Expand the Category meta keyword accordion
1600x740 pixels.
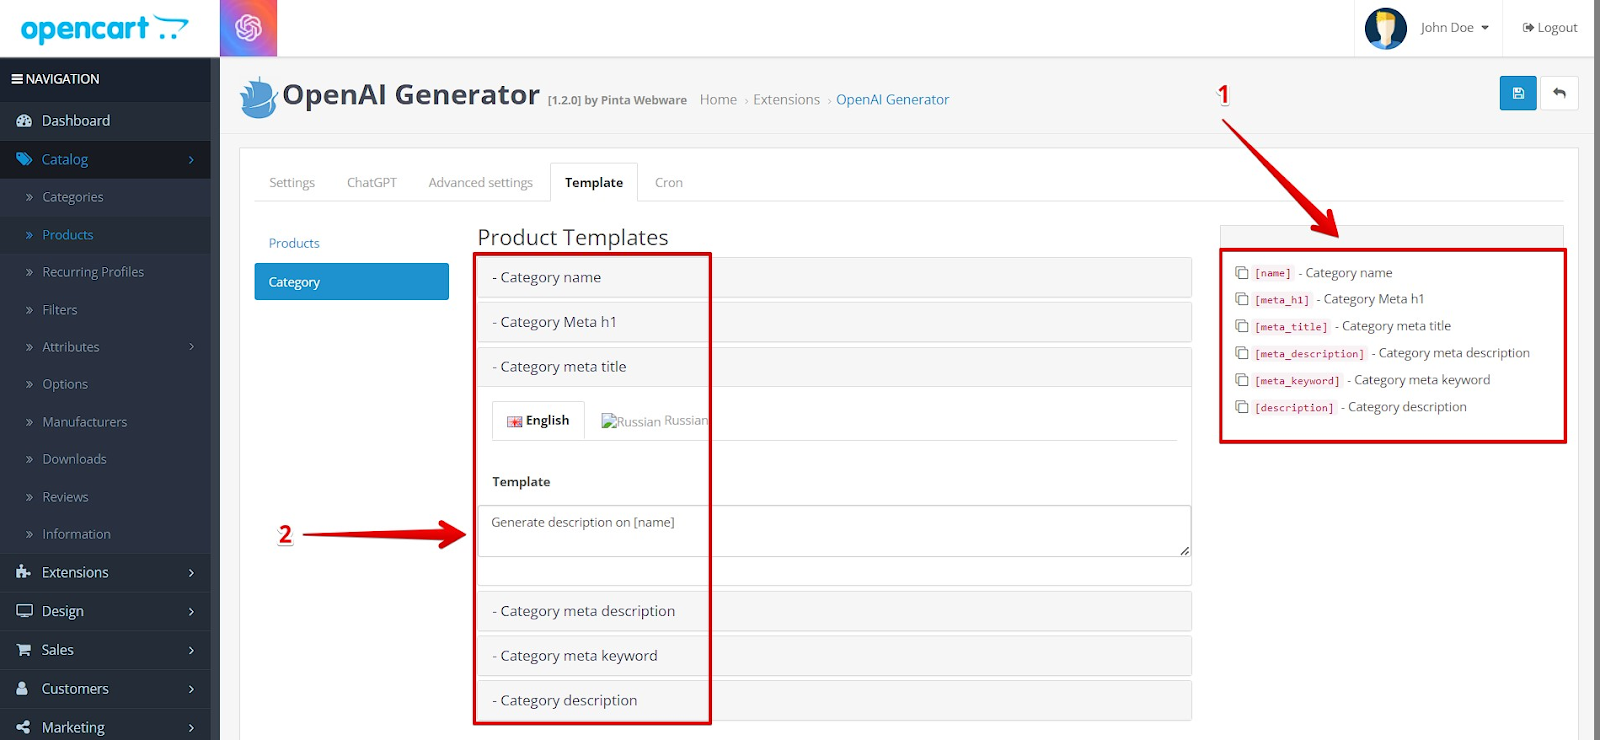tap(834, 656)
